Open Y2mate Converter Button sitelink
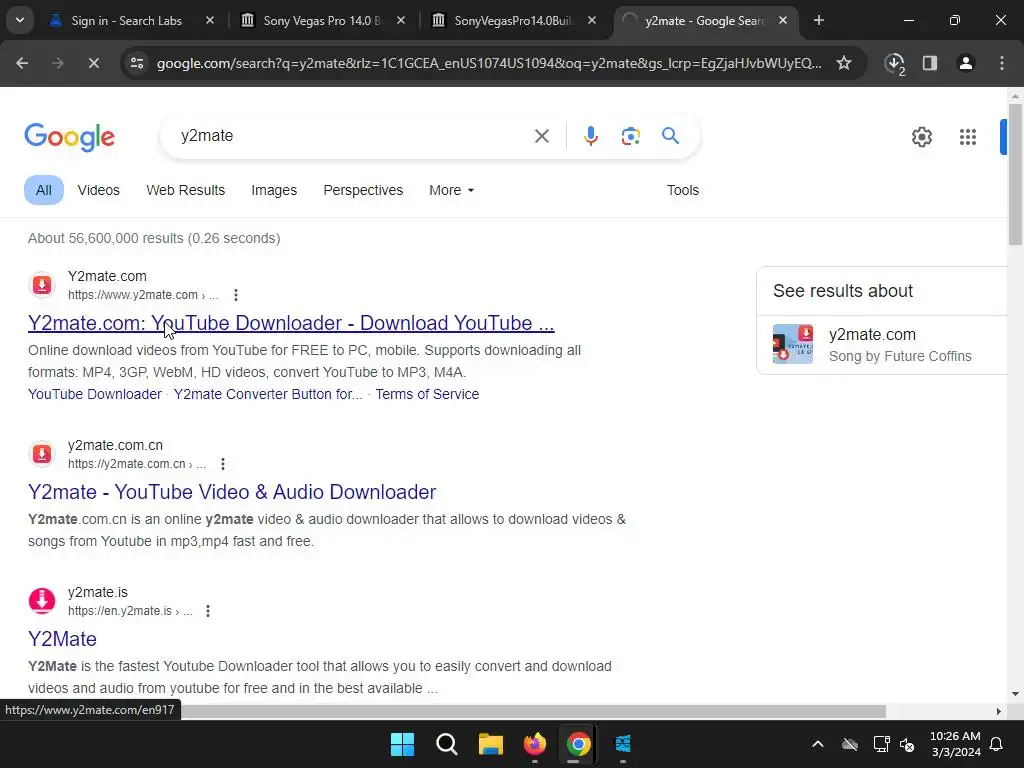 click(268, 394)
